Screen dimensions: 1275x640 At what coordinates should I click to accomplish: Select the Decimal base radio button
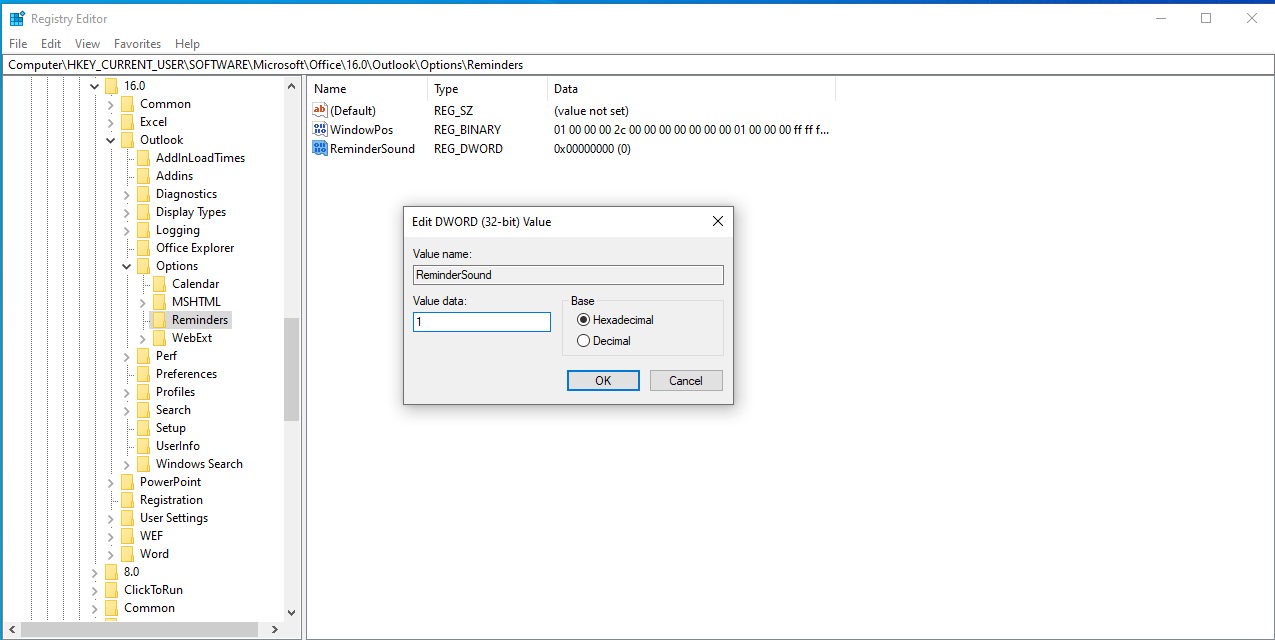[x=584, y=341]
